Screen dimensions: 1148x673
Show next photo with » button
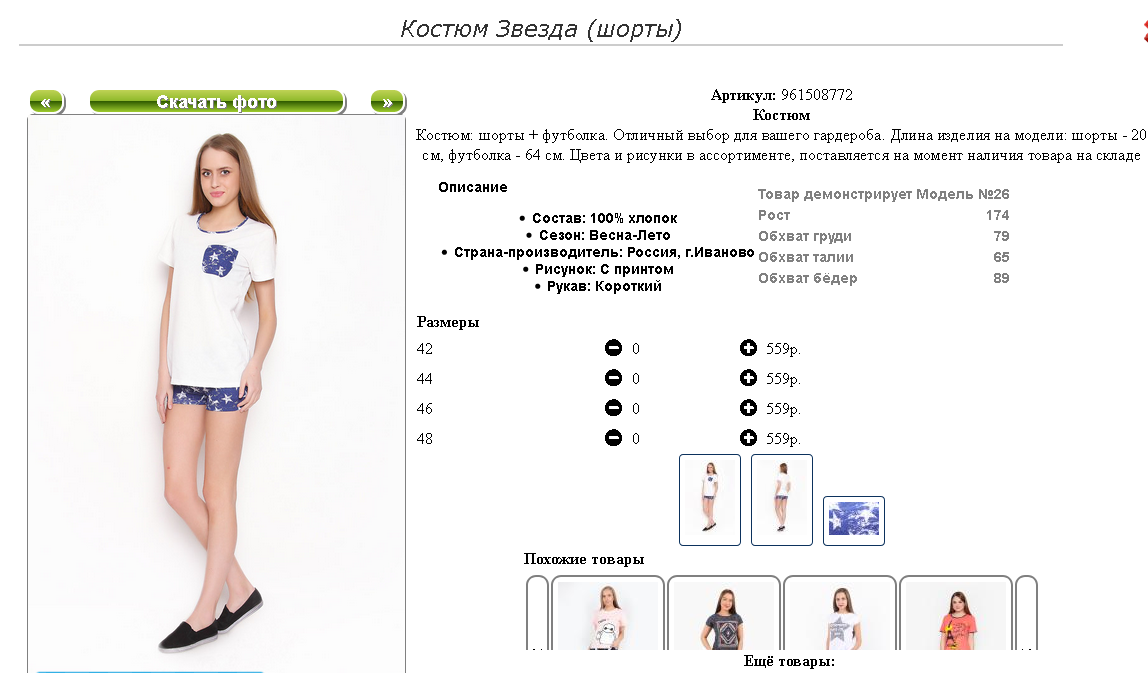[387, 102]
